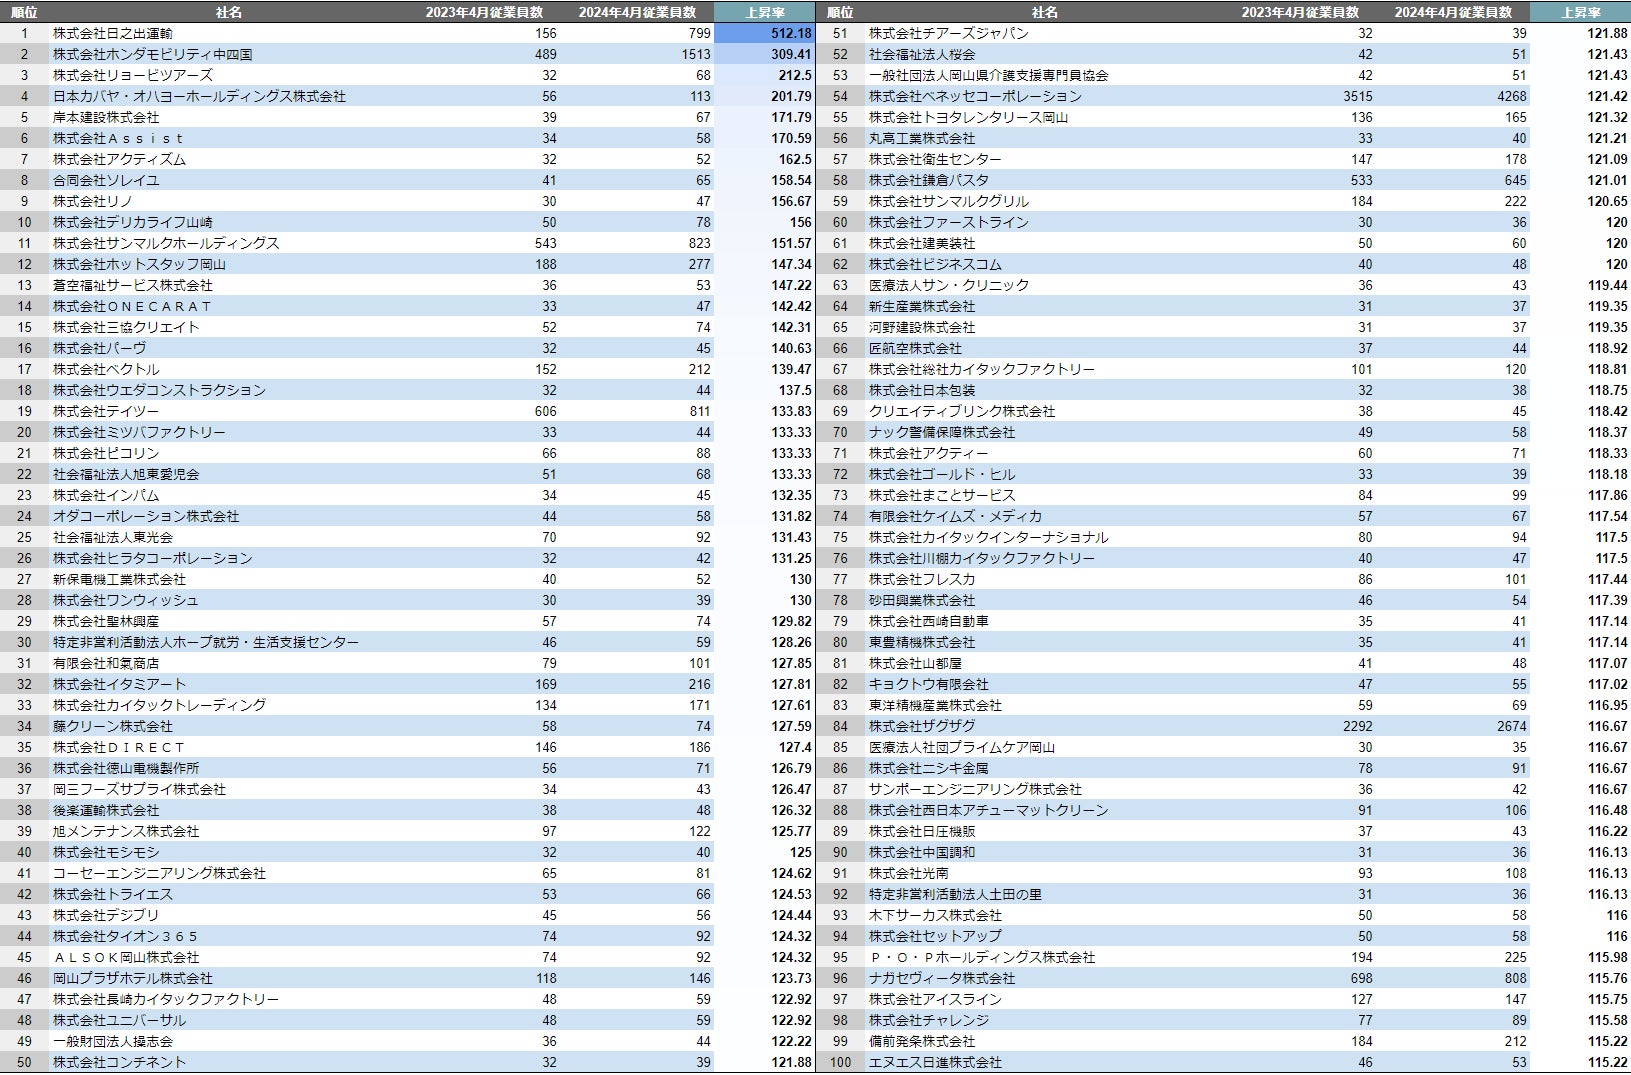Click the employee count 2292
1631x1075 pixels.
(1358, 726)
